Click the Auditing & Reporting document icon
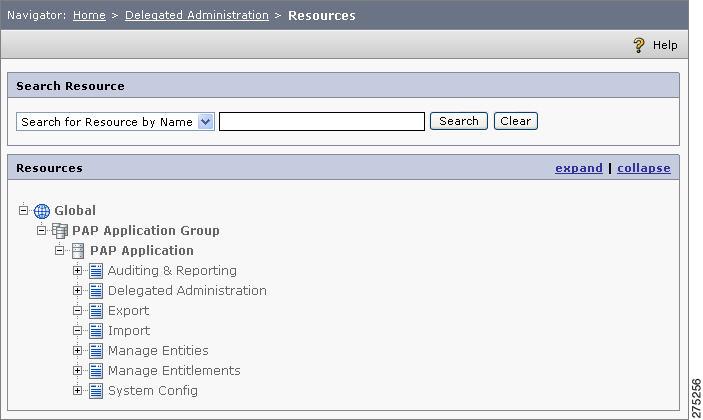The height and width of the screenshot is (420, 703). [96, 271]
